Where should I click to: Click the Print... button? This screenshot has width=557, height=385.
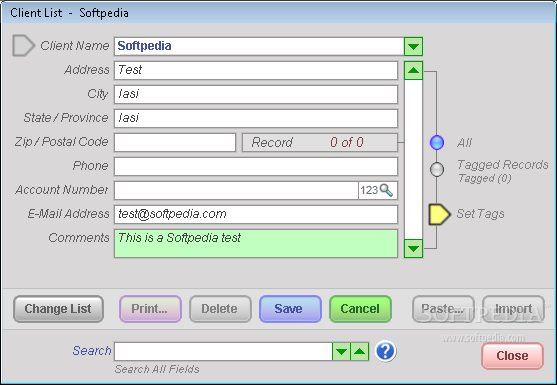150,309
